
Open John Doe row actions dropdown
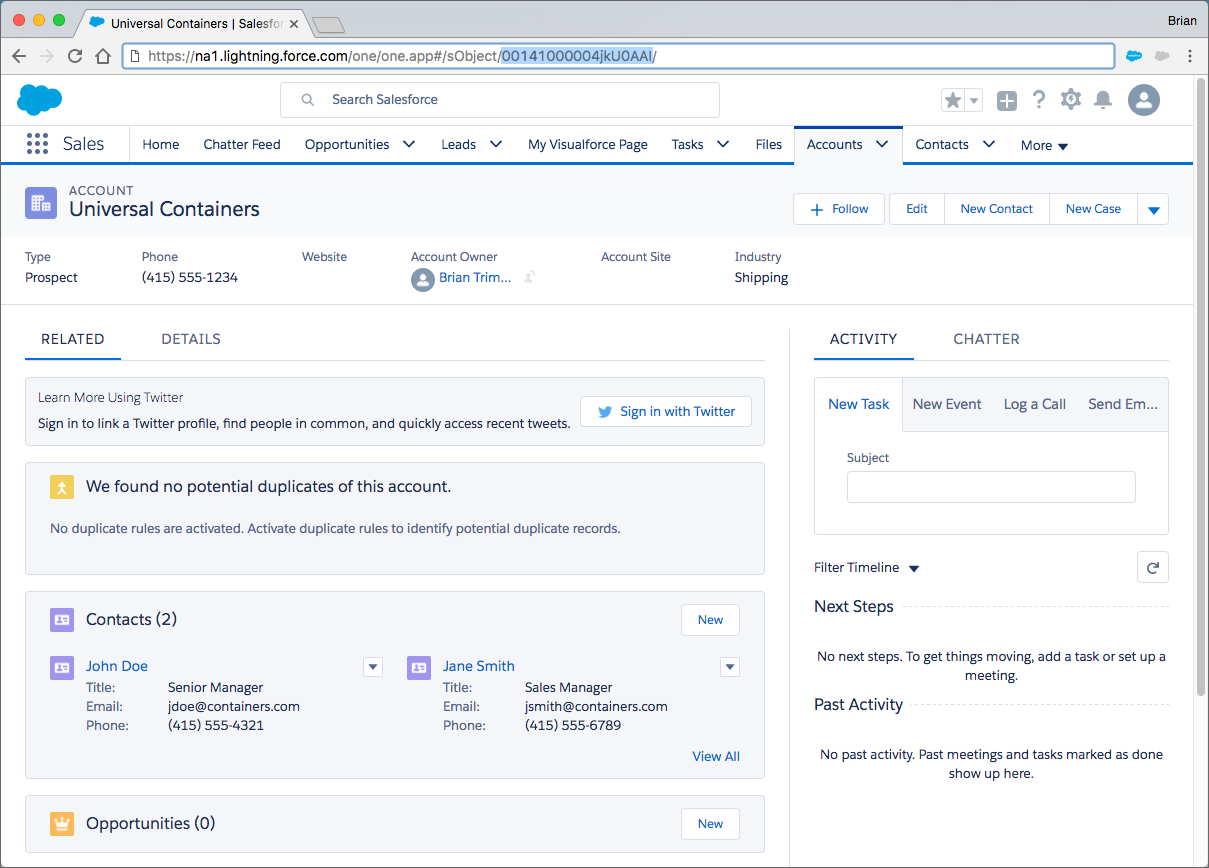(x=373, y=667)
